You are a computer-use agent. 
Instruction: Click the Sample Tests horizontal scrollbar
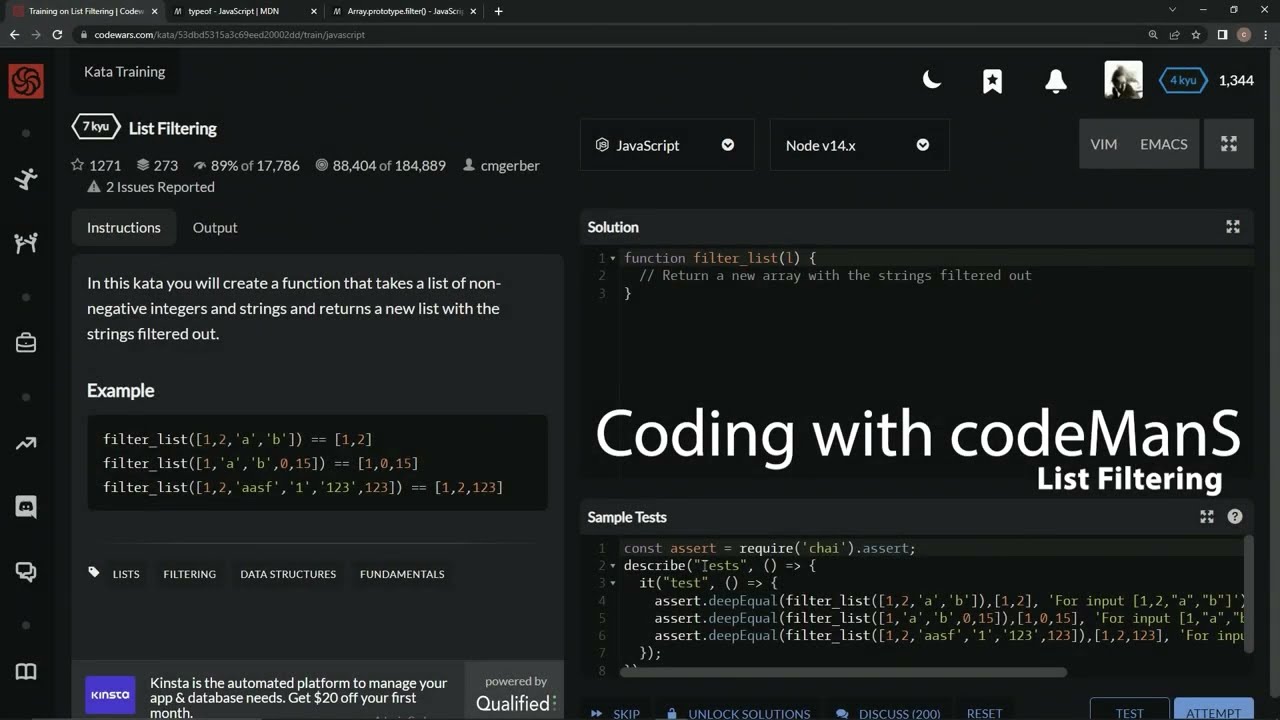tap(843, 672)
